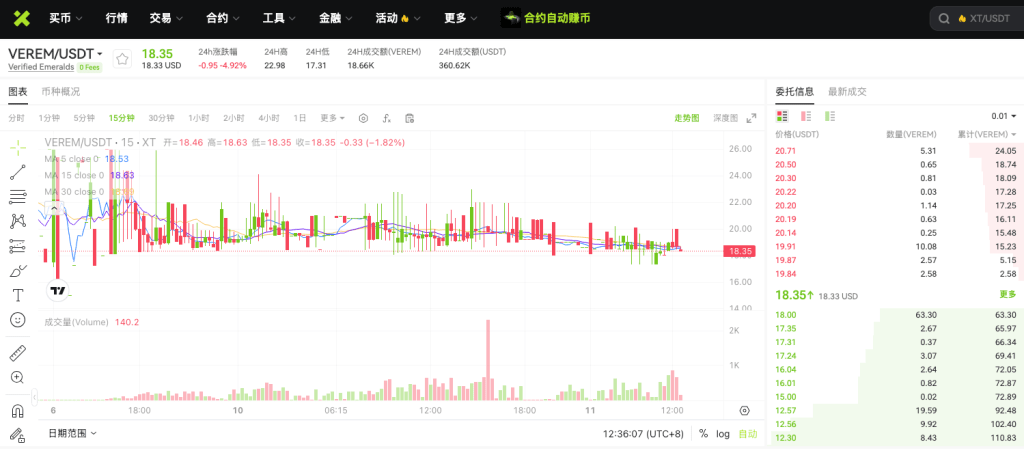The image size is (1024, 453).
Task: Collapse the drawing toolbar side arrow
Action: click(x=35, y=396)
